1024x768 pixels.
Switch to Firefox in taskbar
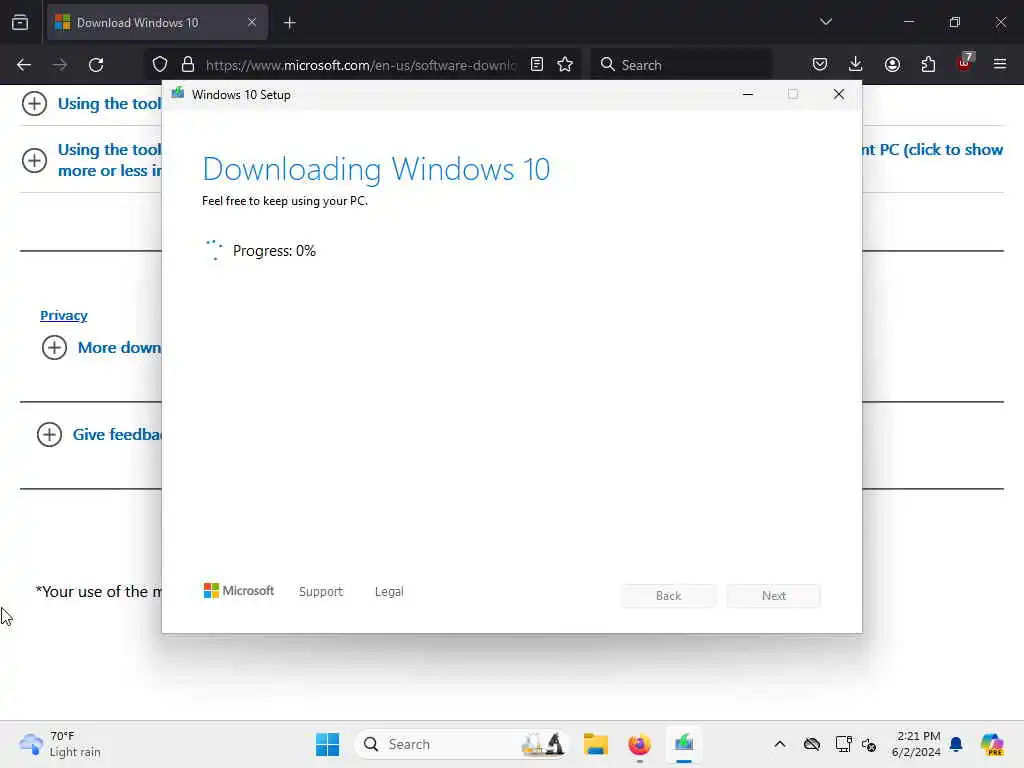pos(639,744)
